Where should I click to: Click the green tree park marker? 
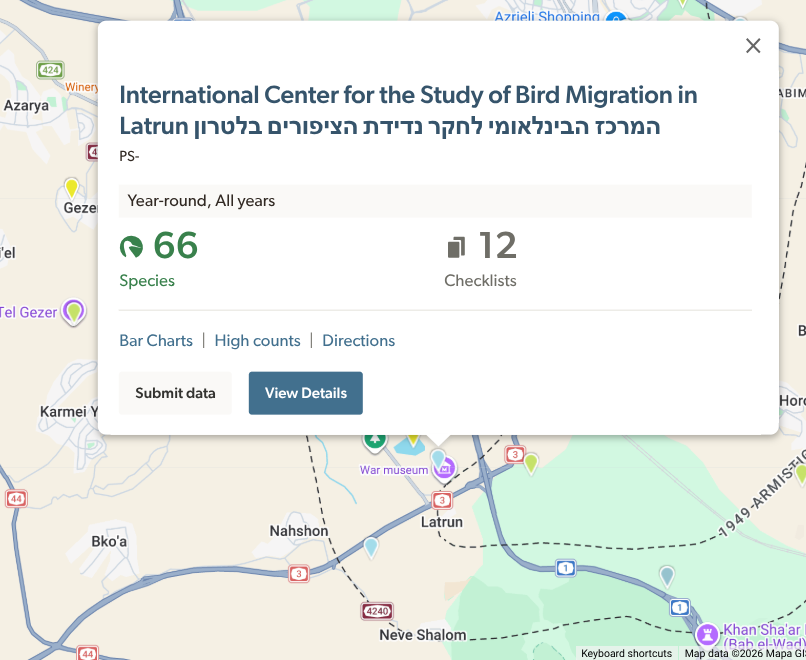(x=375, y=442)
